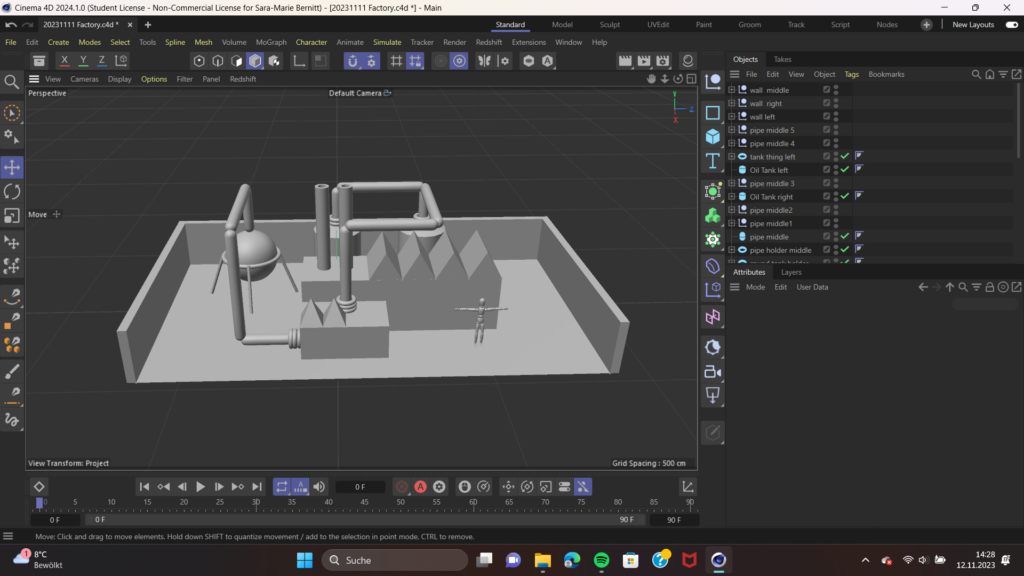Toggle the timeline loop playback button

tap(281, 487)
